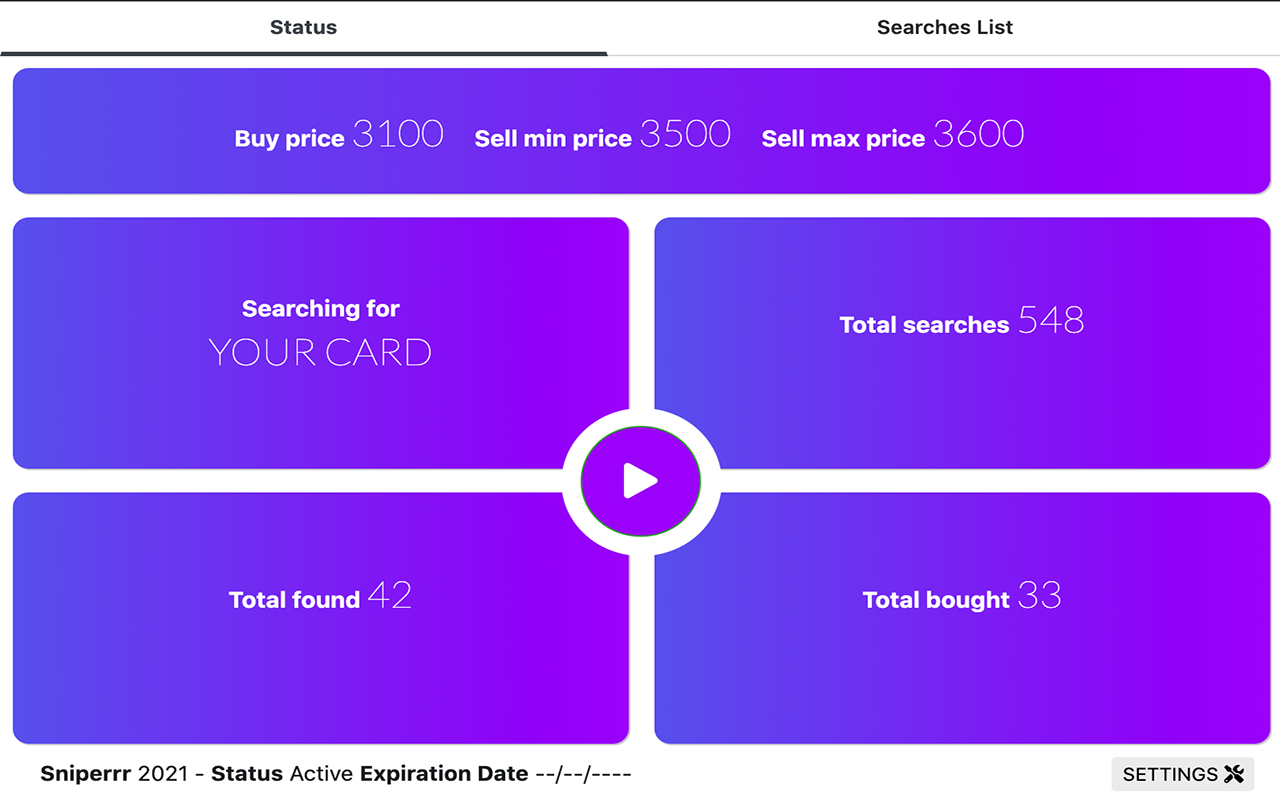1280x800 pixels.
Task: Click the Total bought label
Action: pyautogui.click(x=936, y=600)
